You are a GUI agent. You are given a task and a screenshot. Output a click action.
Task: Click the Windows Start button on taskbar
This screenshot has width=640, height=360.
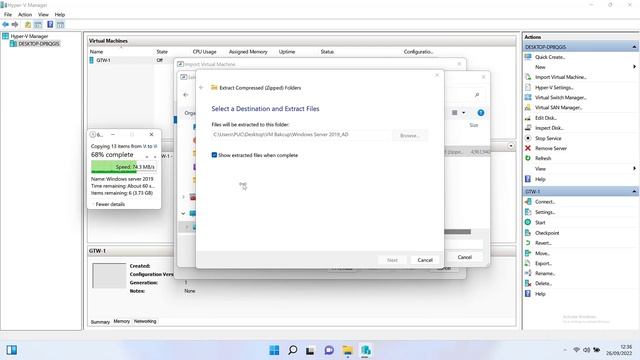coord(274,350)
